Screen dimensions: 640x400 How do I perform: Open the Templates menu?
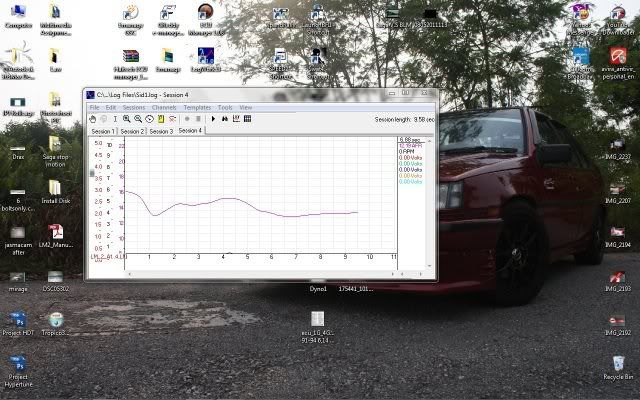pos(197,107)
